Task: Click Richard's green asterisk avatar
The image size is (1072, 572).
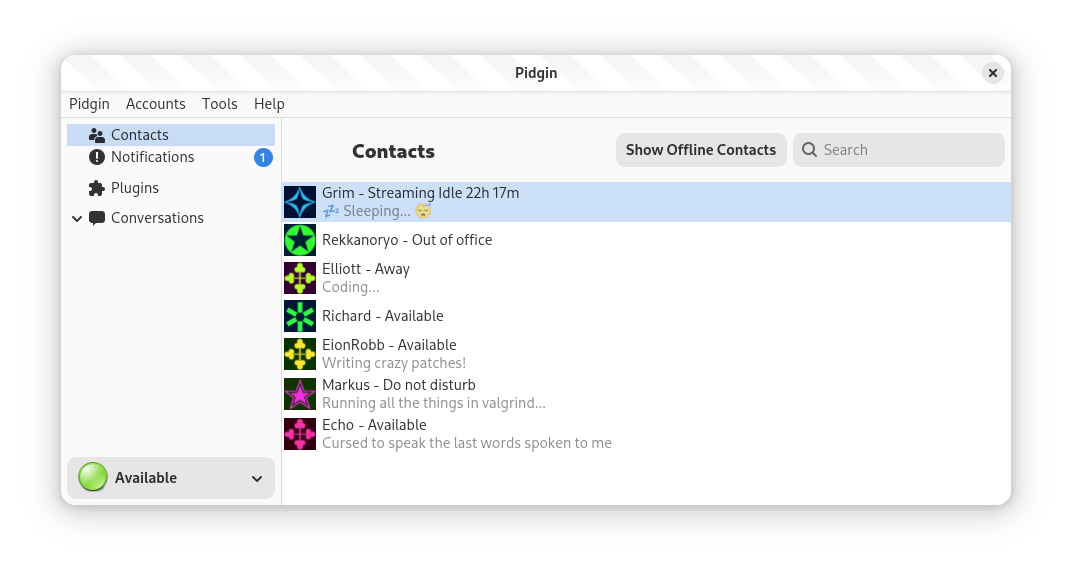Action: [300, 316]
